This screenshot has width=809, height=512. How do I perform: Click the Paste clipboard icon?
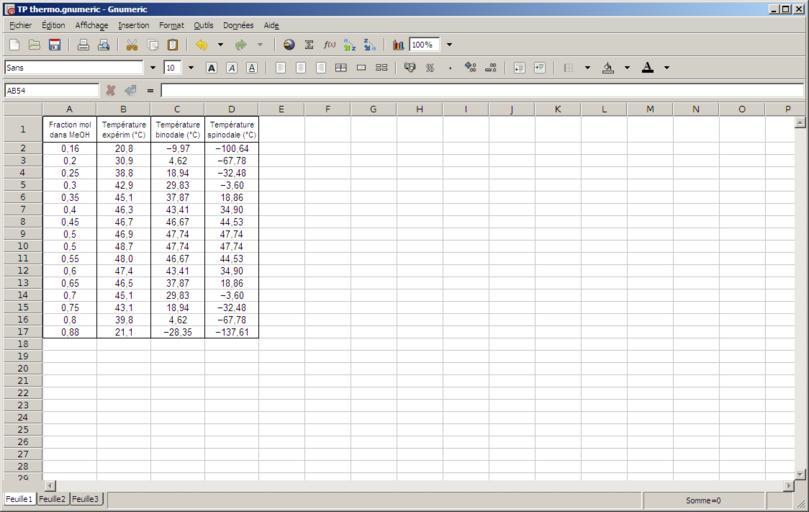click(173, 45)
